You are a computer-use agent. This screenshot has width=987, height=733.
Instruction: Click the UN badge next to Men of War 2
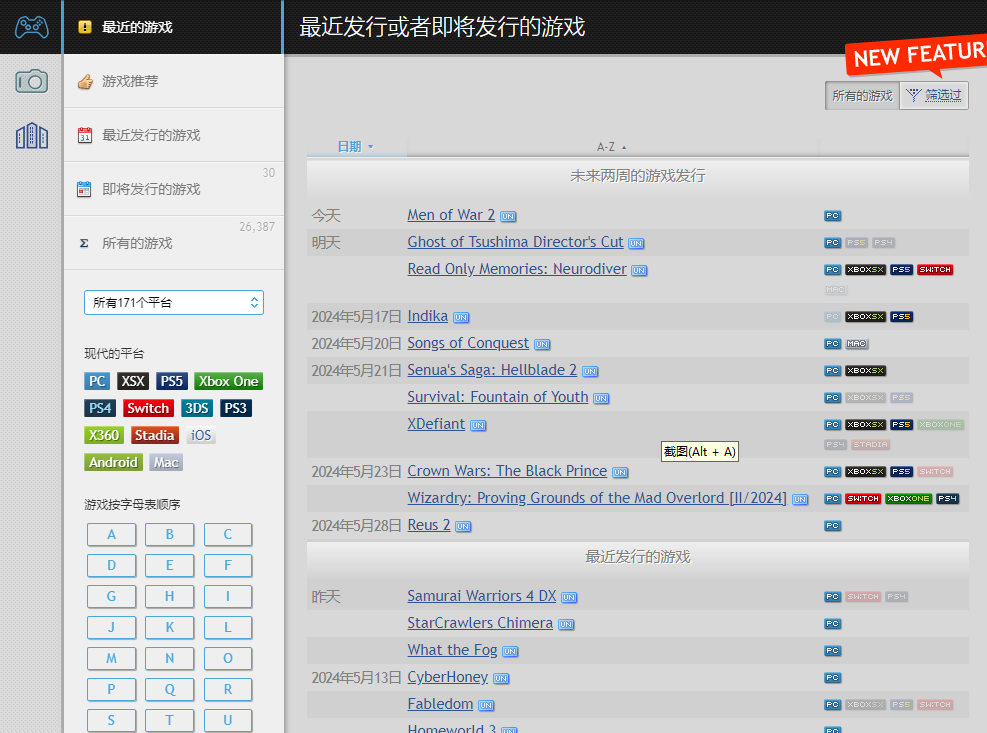(x=508, y=217)
